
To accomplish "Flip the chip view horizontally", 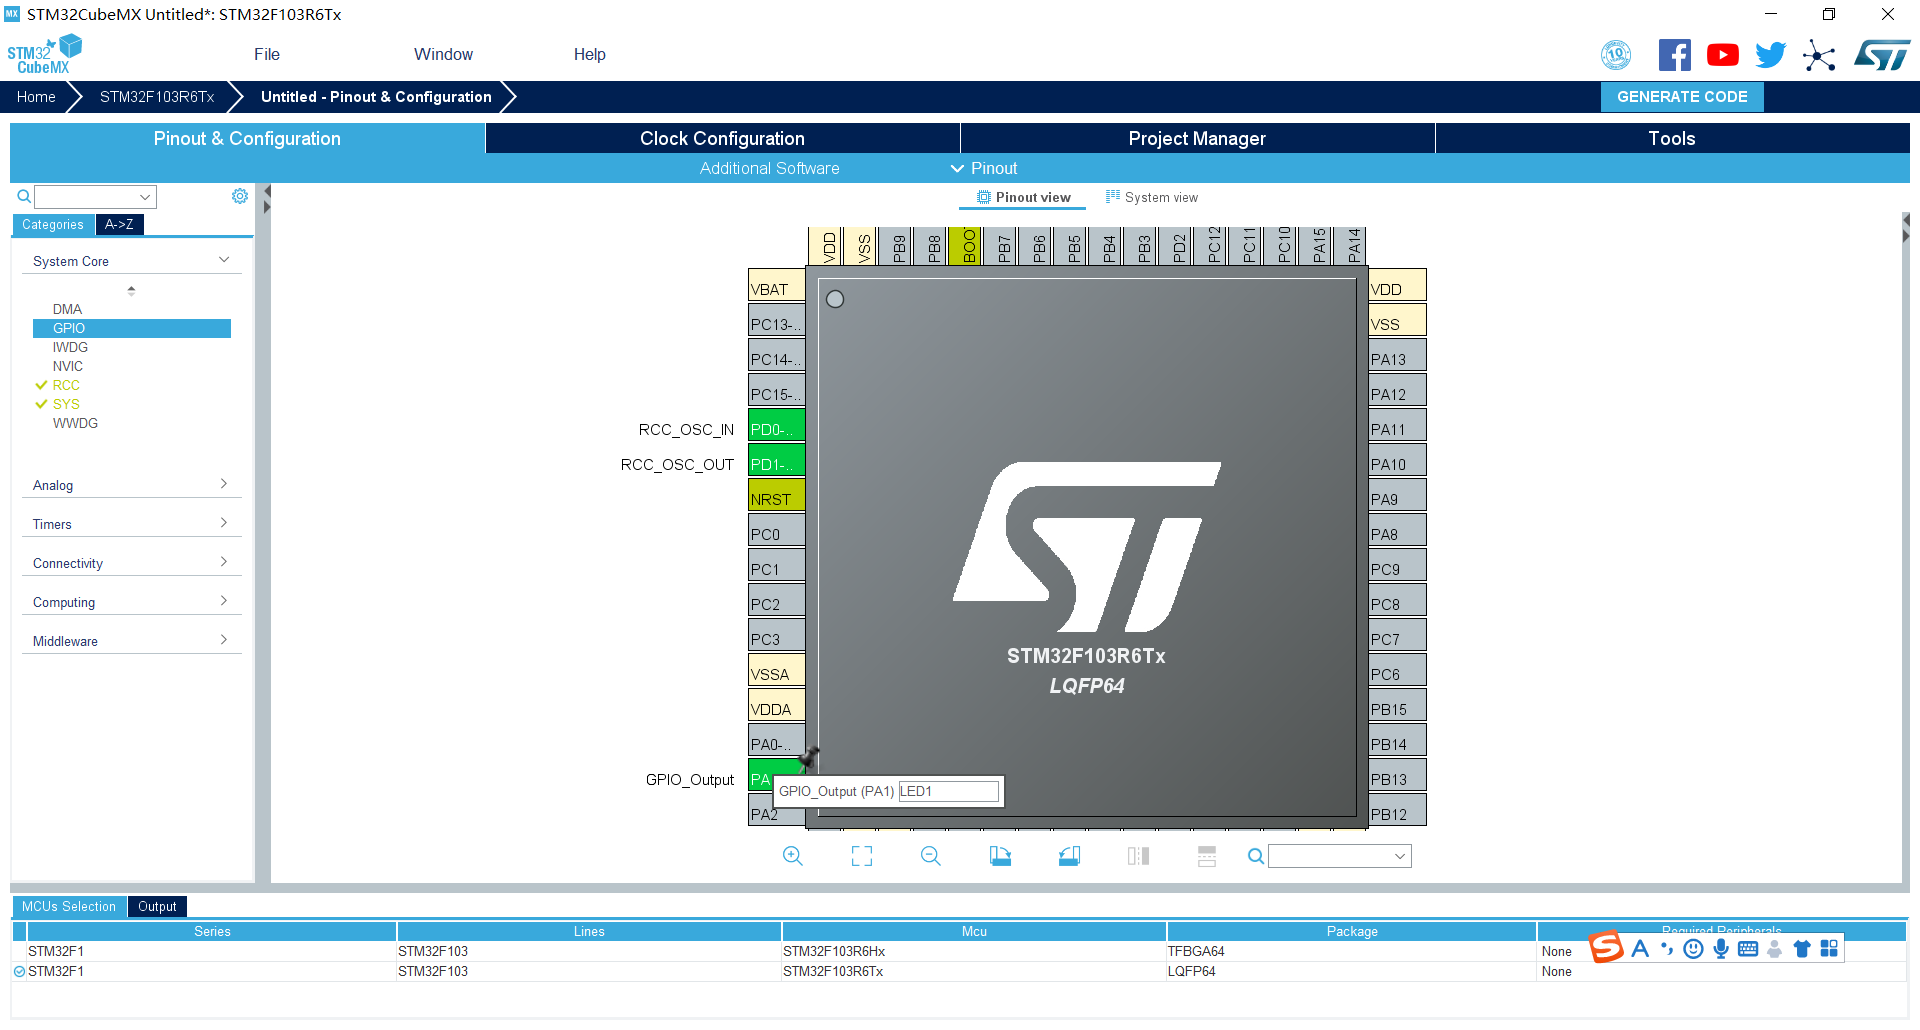I will point(1138,856).
